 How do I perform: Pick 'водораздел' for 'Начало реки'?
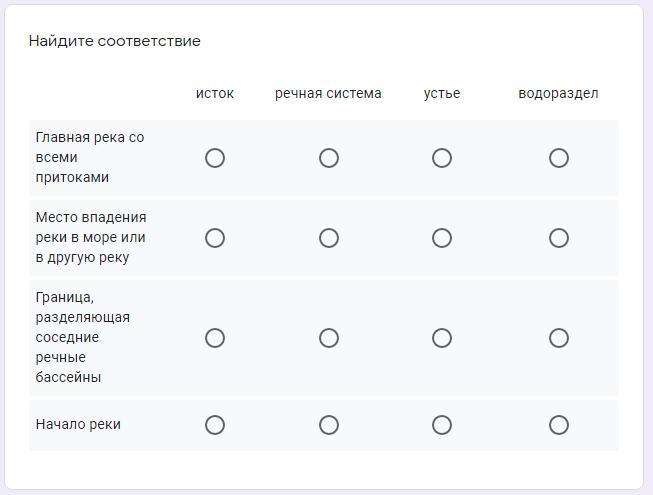[x=558, y=425]
